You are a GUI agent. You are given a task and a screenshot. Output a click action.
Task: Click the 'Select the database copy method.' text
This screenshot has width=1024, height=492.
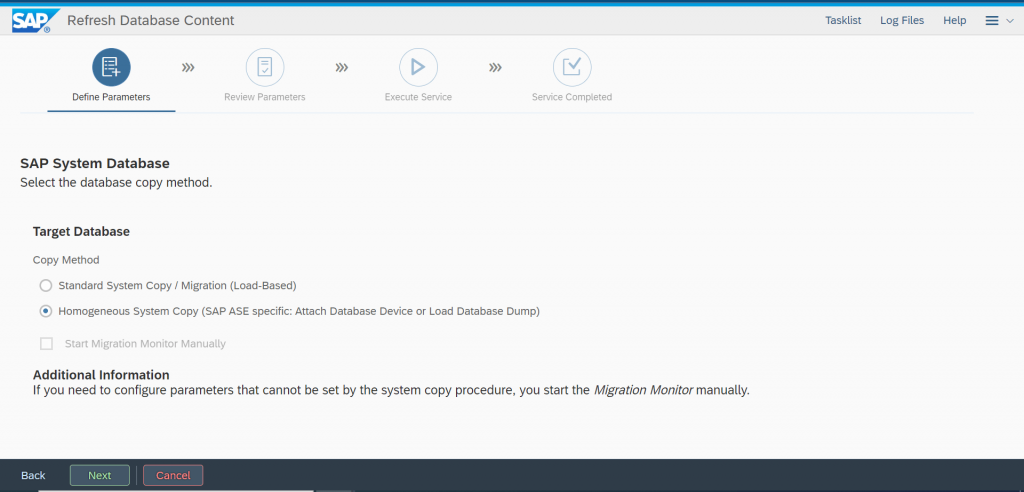116,182
